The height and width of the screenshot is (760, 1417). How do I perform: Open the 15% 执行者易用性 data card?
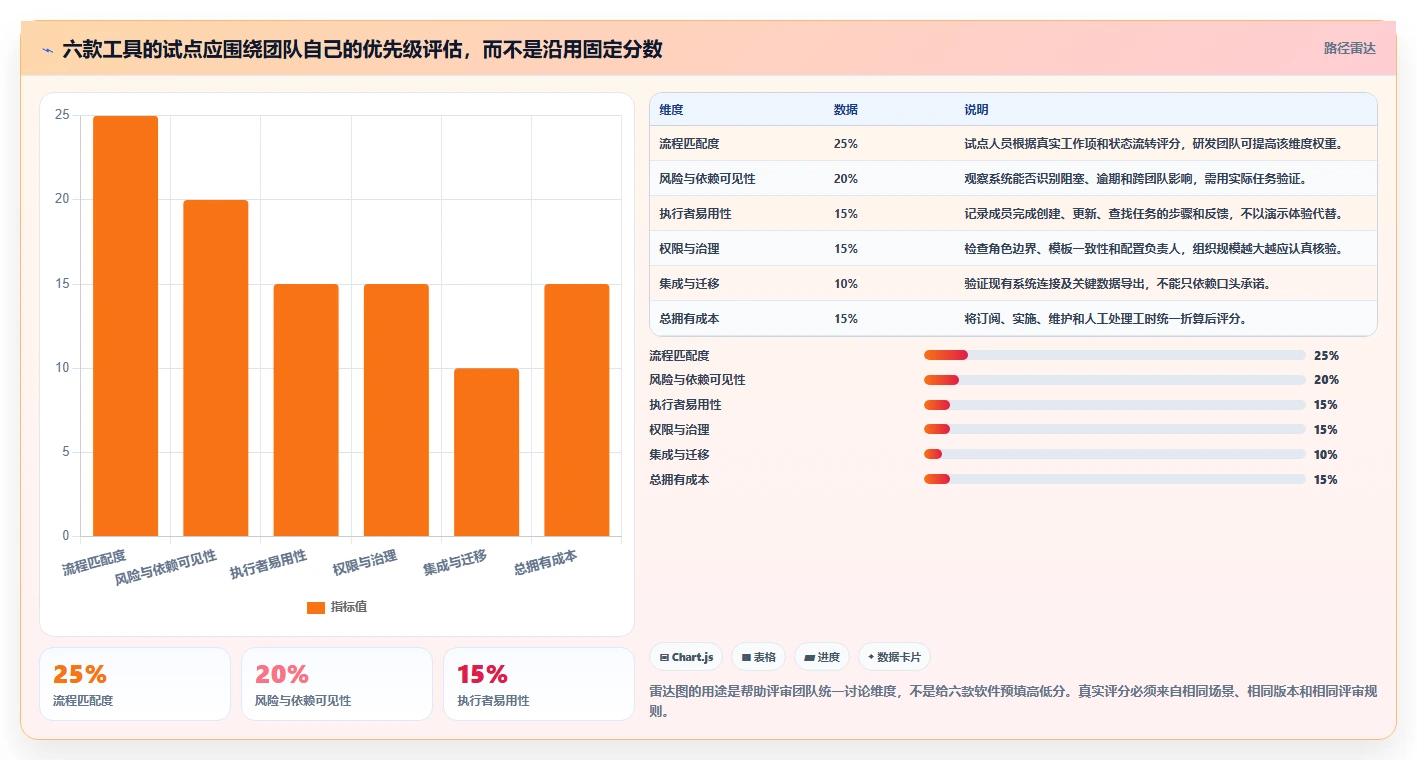(539, 684)
